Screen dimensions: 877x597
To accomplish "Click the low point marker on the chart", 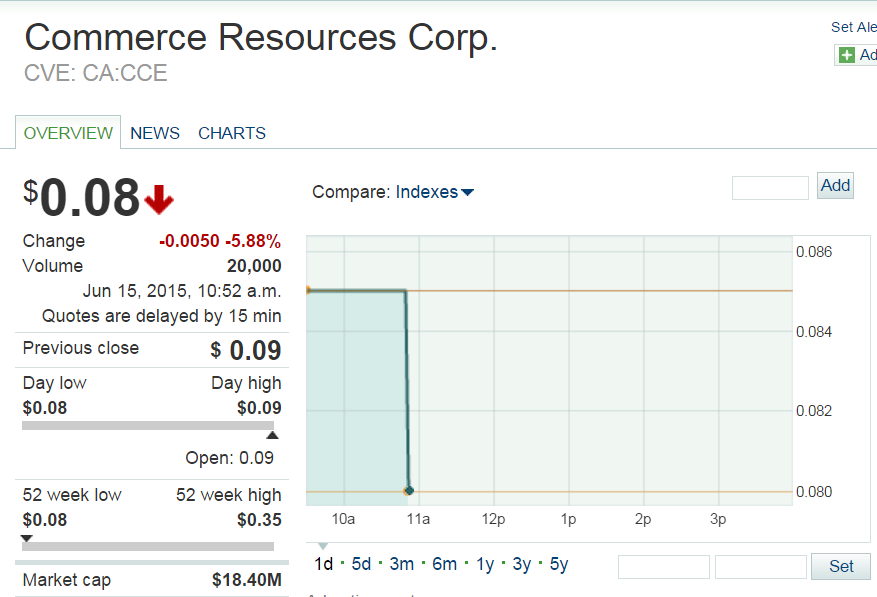I will coord(409,490).
